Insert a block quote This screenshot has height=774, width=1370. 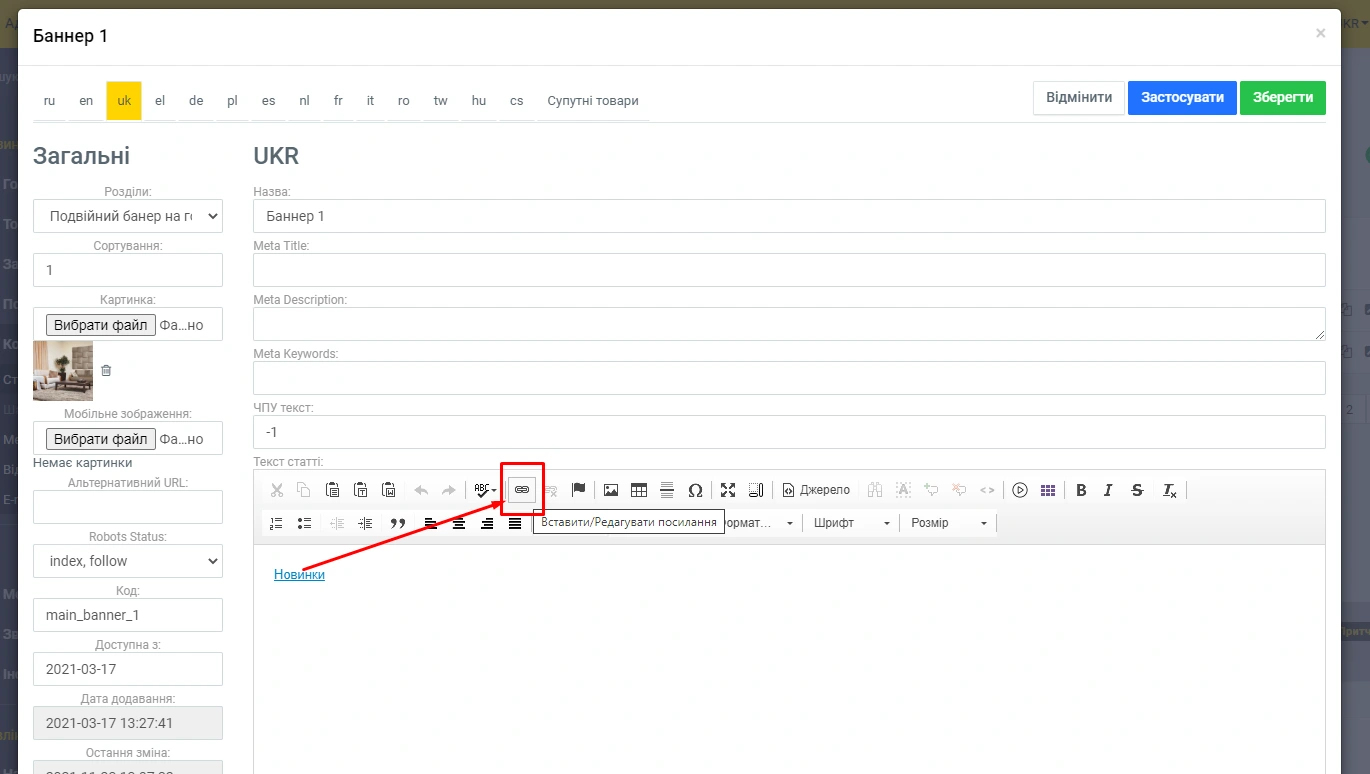point(397,523)
